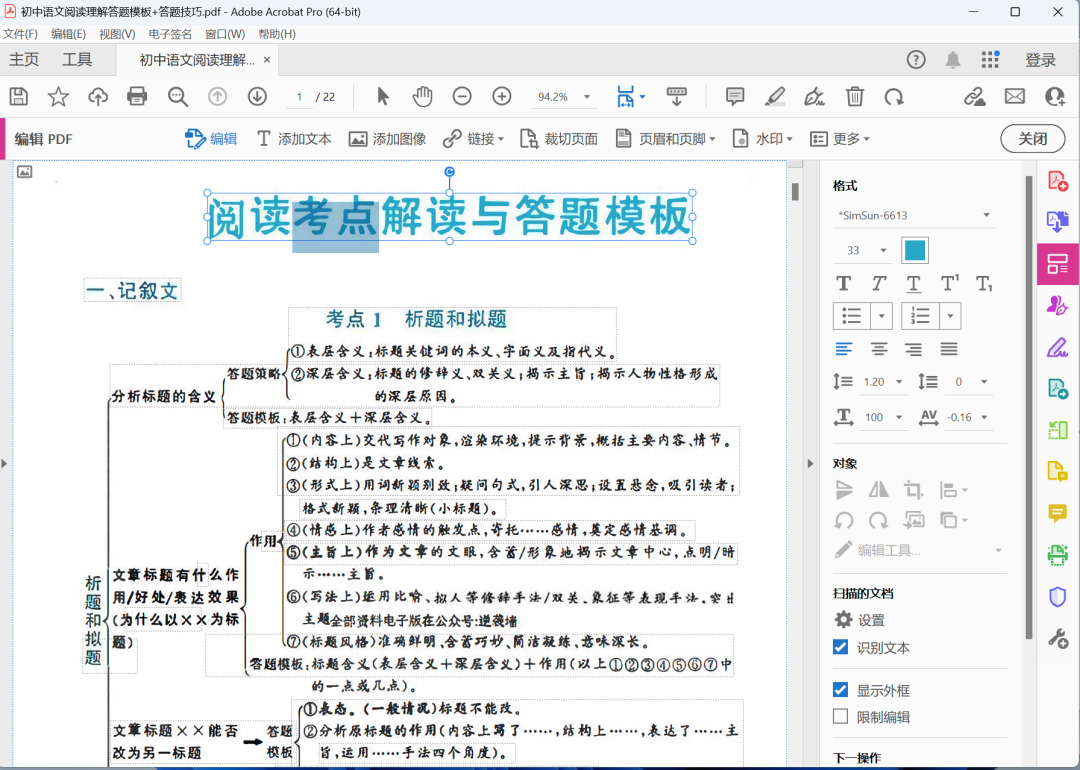
Task: Choose the arrow selection tool
Action: 383,96
